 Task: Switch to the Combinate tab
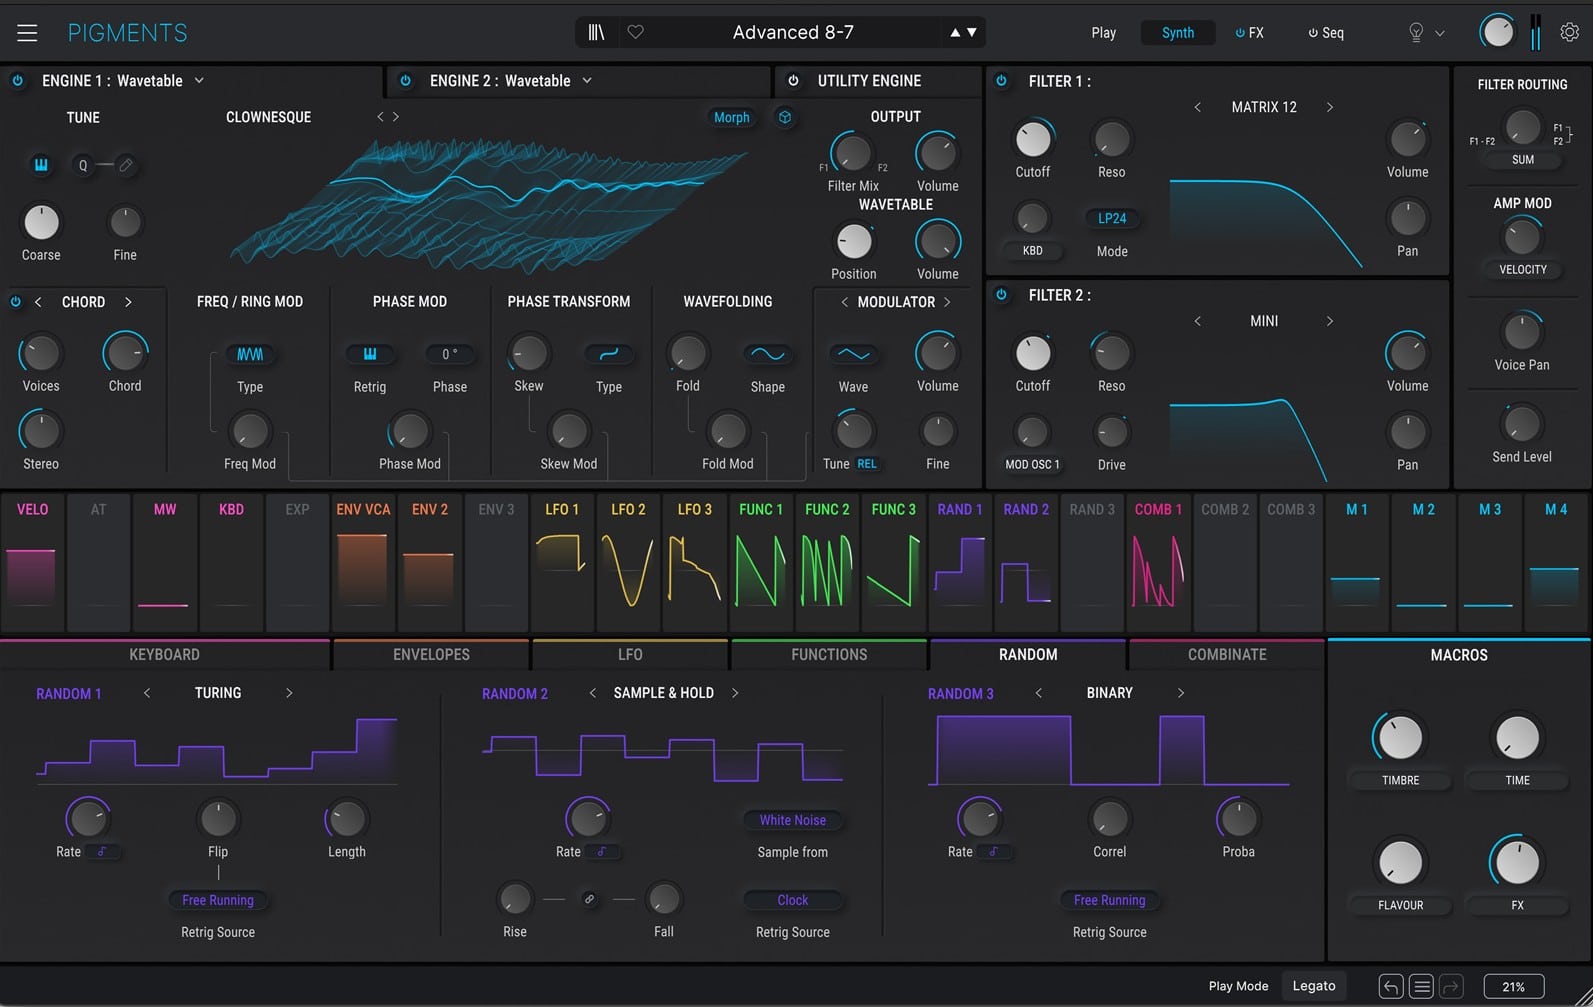pyautogui.click(x=1227, y=655)
